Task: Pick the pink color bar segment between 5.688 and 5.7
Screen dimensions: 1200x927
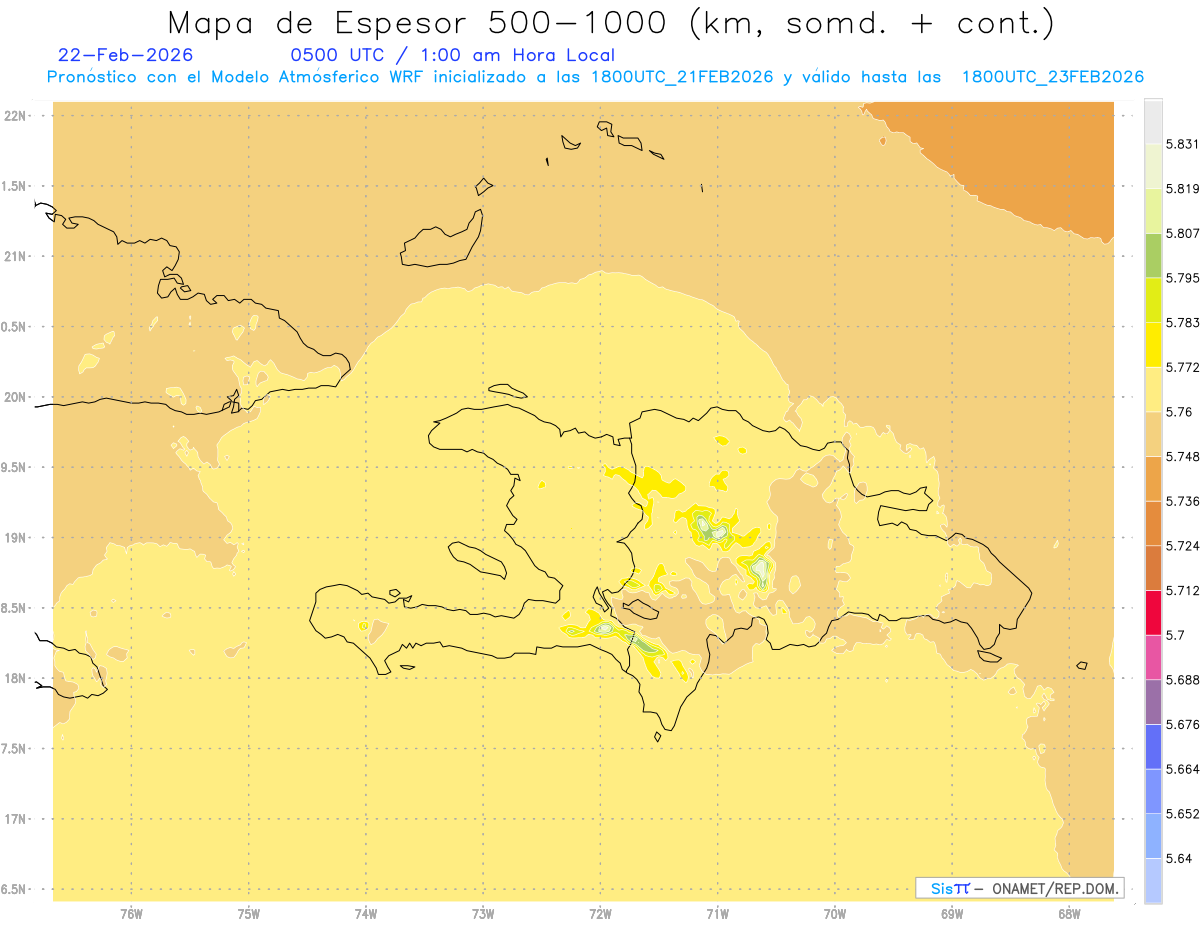Action: click(1153, 657)
